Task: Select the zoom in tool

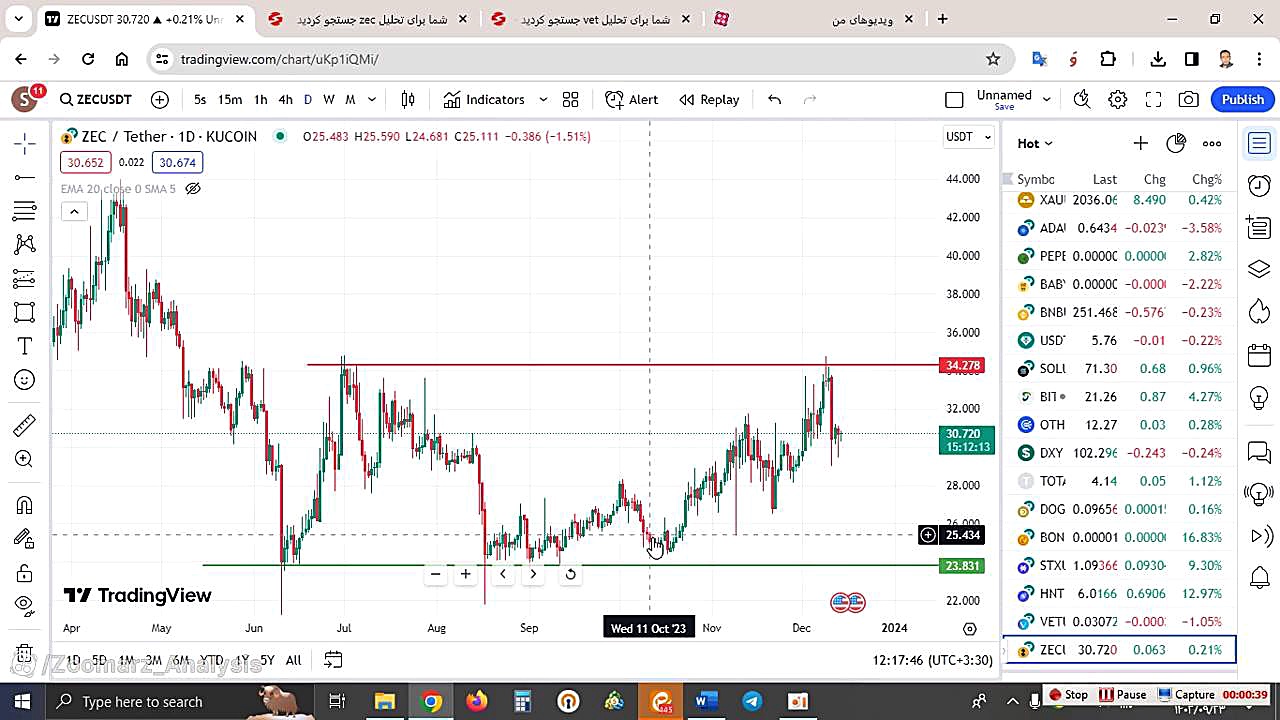Action: [25, 460]
